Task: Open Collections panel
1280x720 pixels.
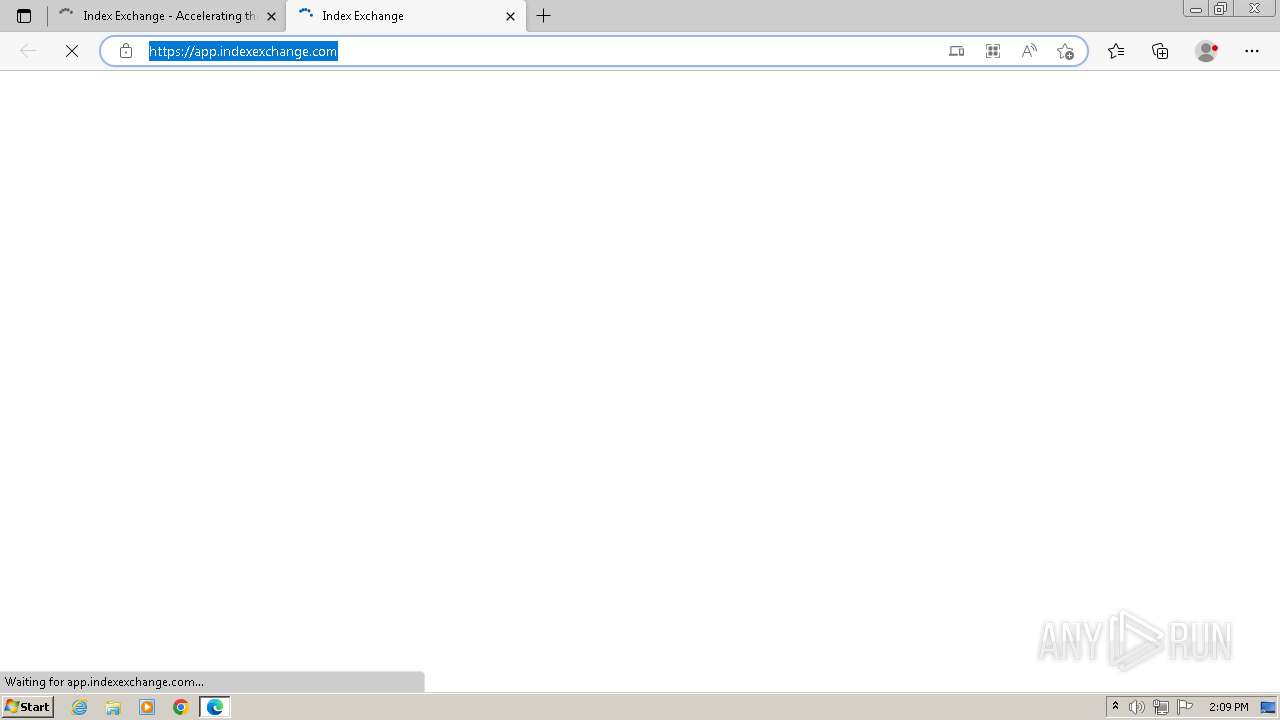Action: point(1160,51)
